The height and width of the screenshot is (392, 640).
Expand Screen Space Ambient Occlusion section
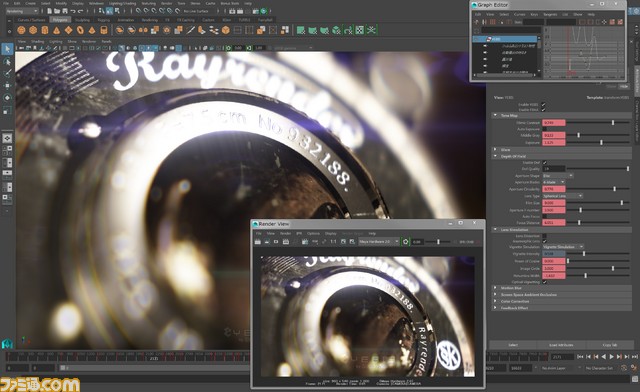[x=562, y=295]
